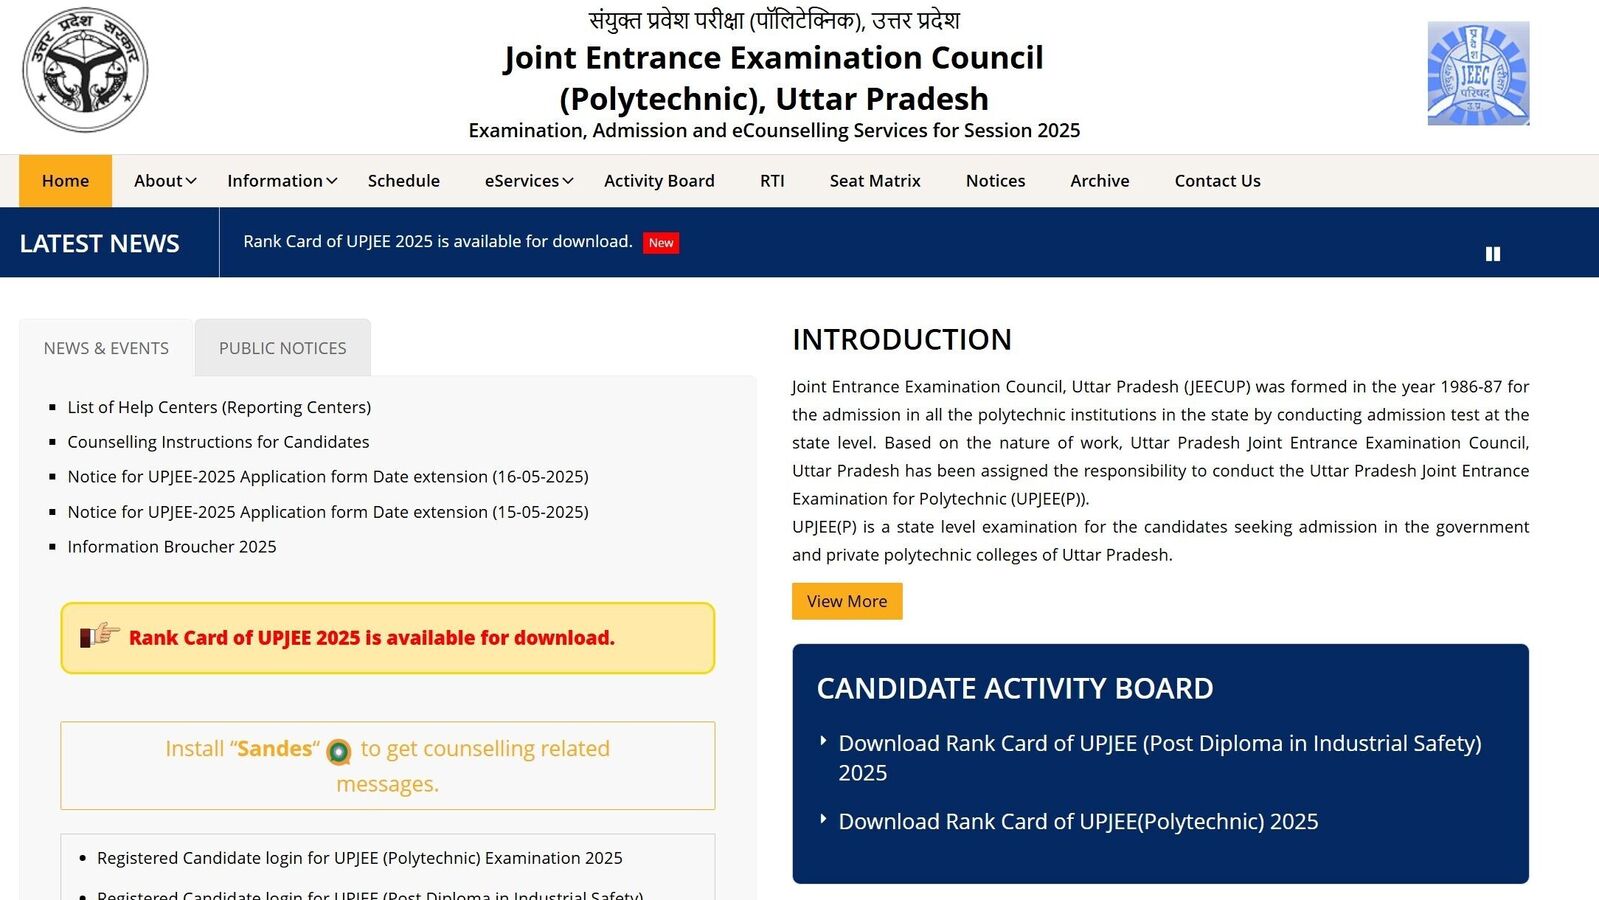Go to the Home menu item
The width and height of the screenshot is (1599, 900).
click(x=65, y=181)
